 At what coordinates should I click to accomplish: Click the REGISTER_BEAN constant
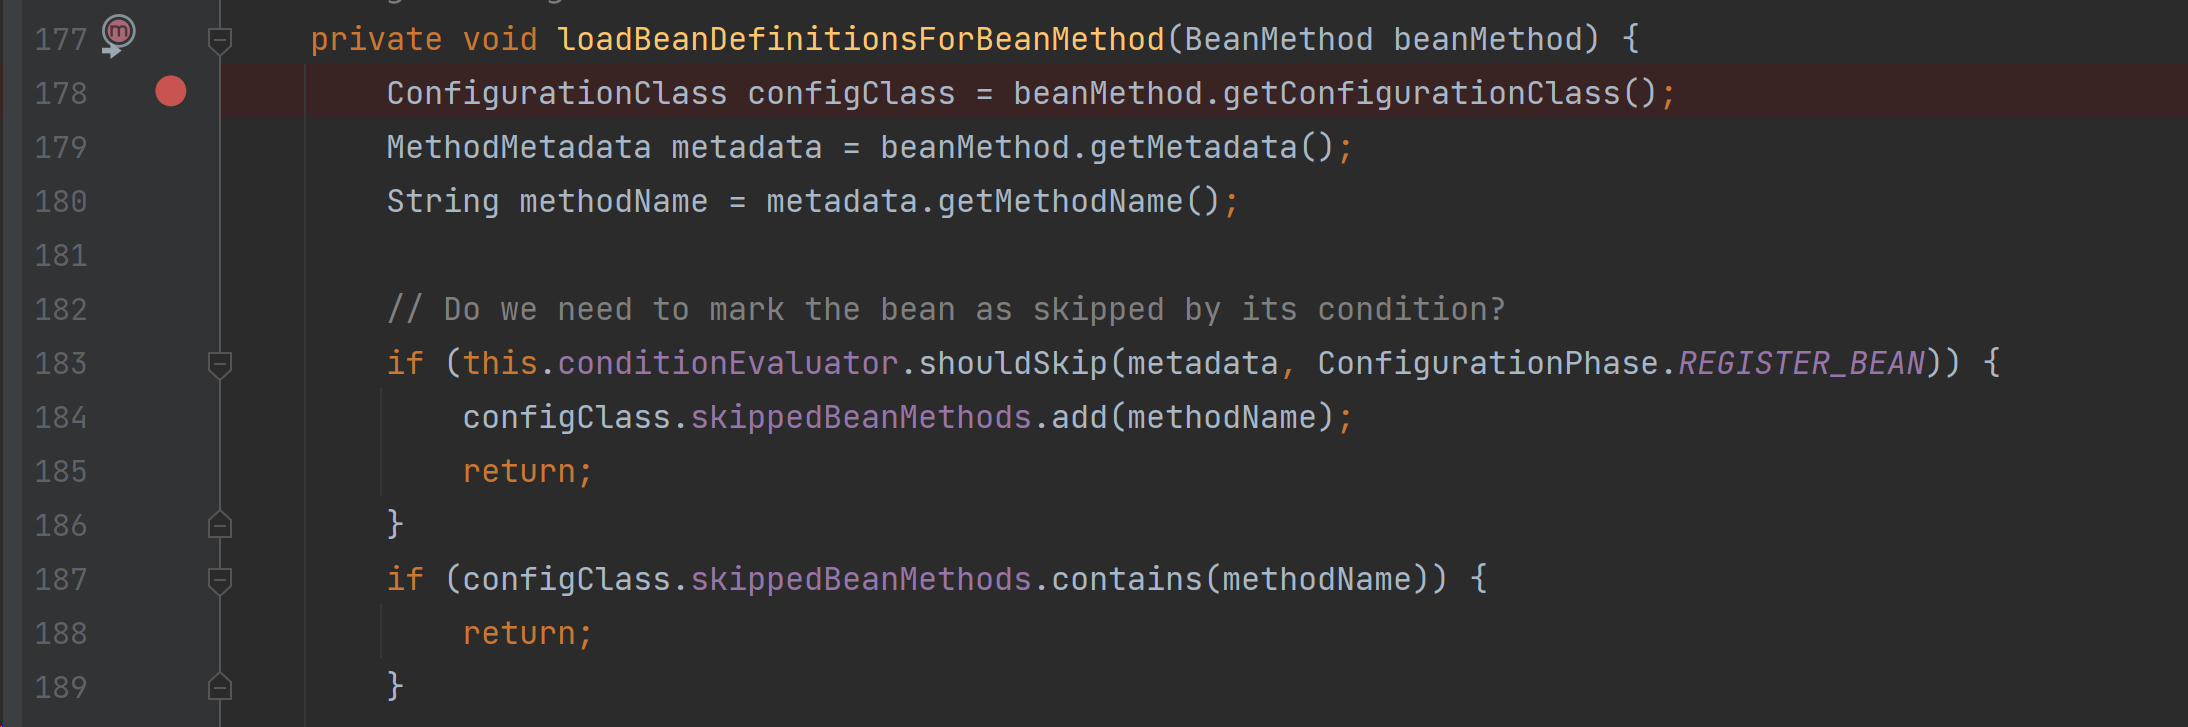1801,363
